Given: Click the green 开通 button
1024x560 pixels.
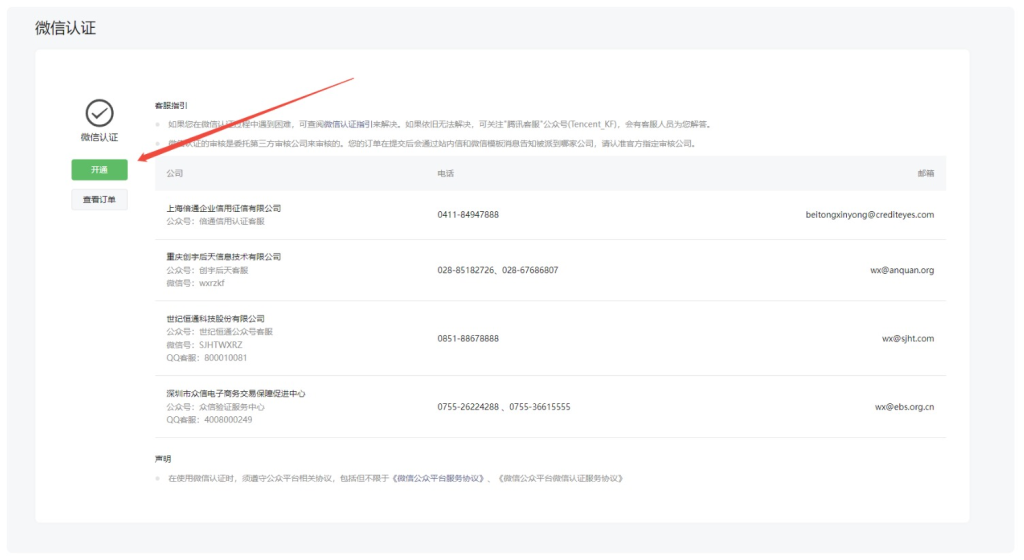Looking at the screenshot, I should pos(99,170).
